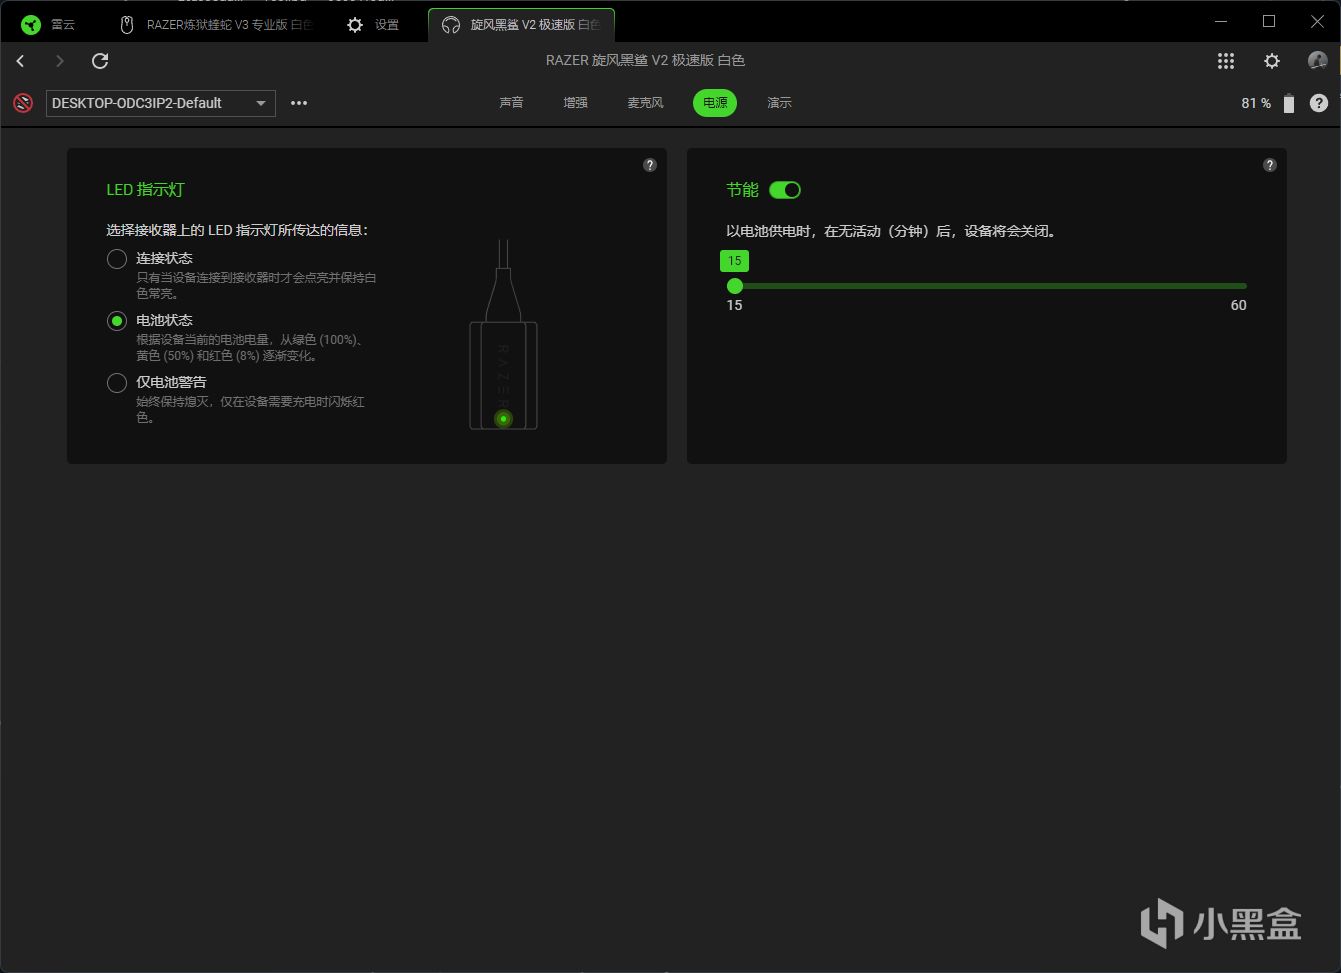
Task: Turn off the 节能 toggle switch
Action: click(785, 190)
